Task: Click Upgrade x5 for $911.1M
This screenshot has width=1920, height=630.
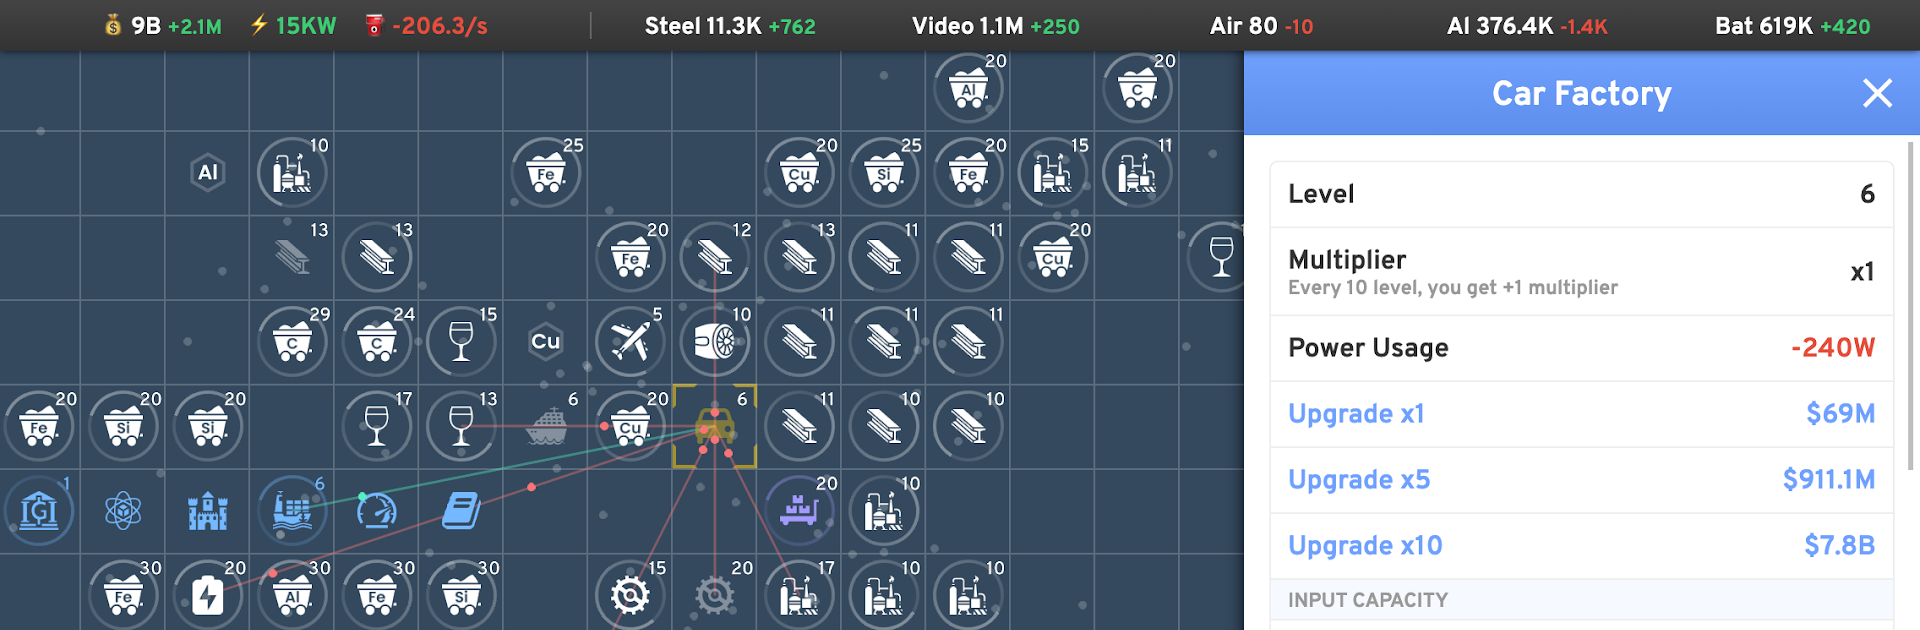Action: click(1581, 480)
